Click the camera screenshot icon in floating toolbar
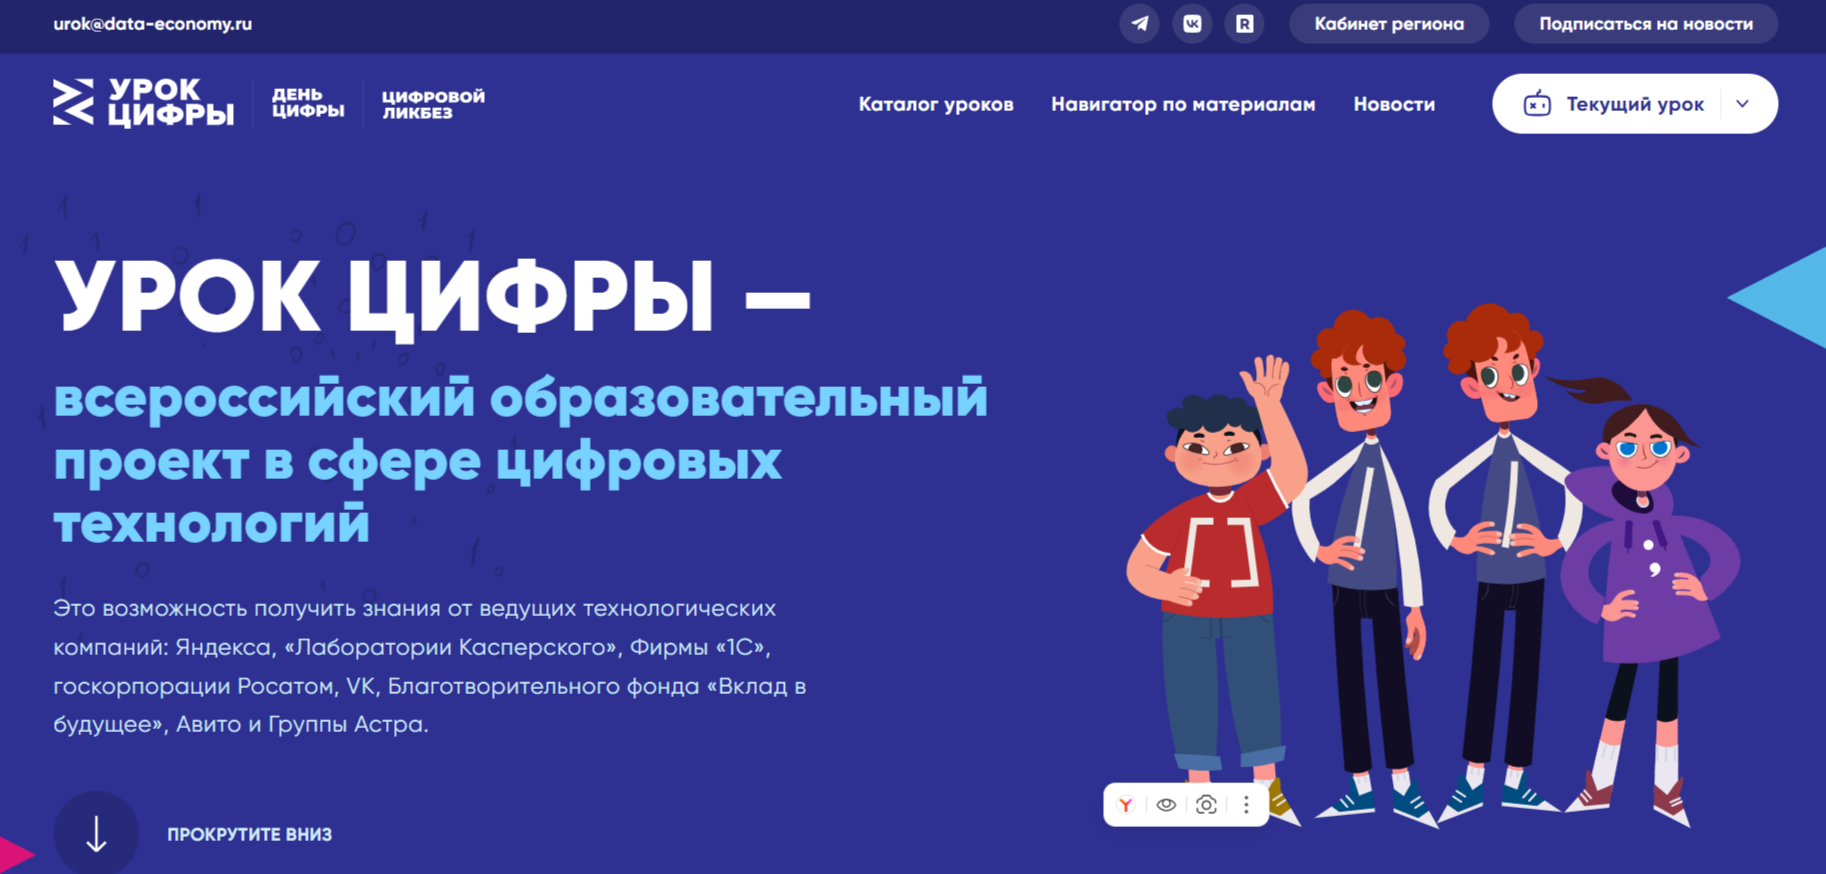Screen dimensions: 1826x874 [1206, 805]
